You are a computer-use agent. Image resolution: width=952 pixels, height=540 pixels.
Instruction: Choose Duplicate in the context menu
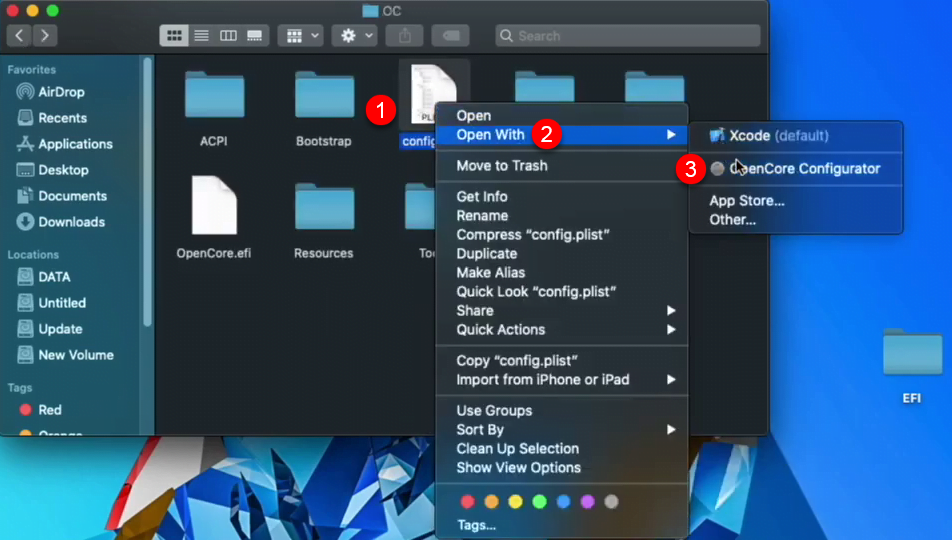pyautogui.click(x=562, y=254)
